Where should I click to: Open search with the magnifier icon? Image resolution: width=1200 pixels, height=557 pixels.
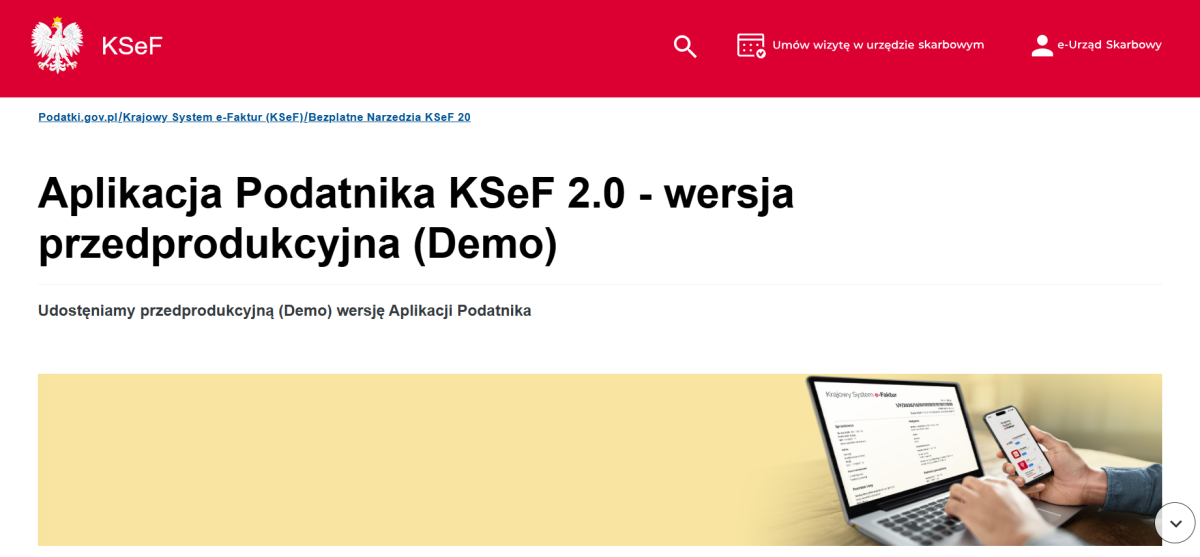pos(685,46)
